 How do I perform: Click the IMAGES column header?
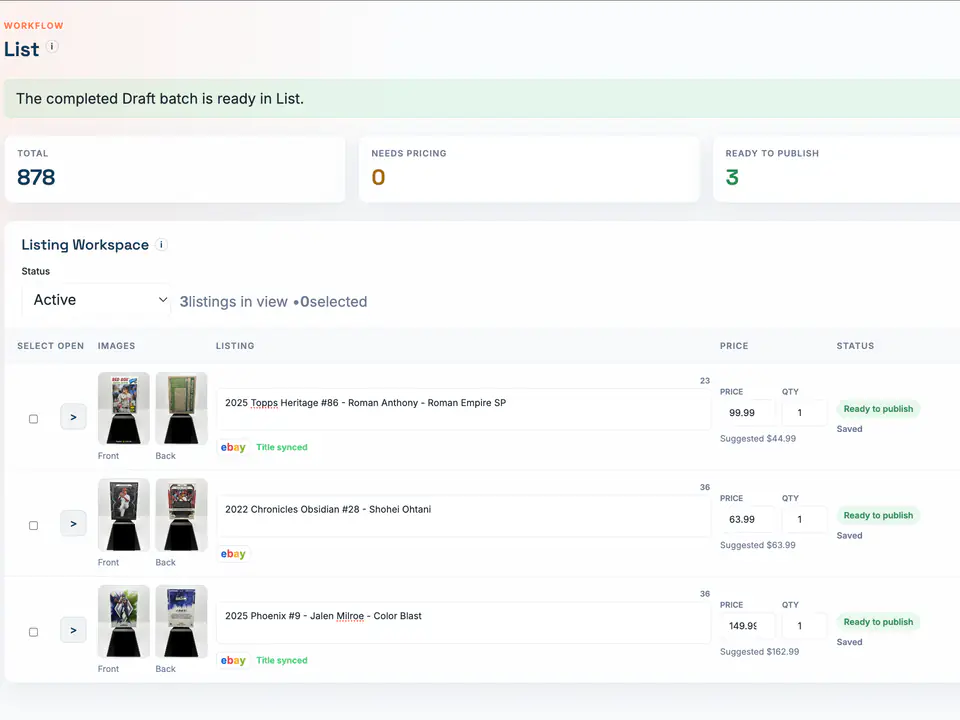(116, 346)
